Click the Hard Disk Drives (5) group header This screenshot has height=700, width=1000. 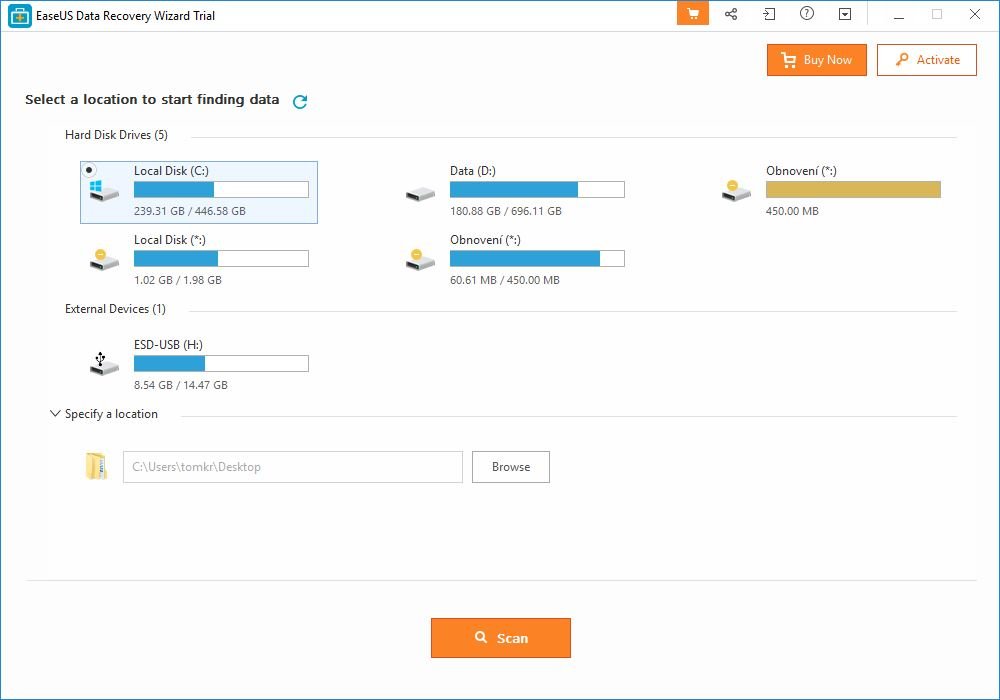(x=116, y=135)
